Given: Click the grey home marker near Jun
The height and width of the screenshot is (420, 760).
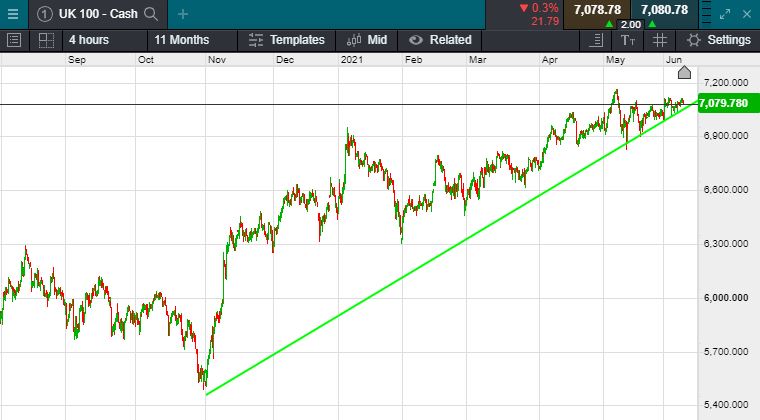Looking at the screenshot, I should (x=684, y=72).
